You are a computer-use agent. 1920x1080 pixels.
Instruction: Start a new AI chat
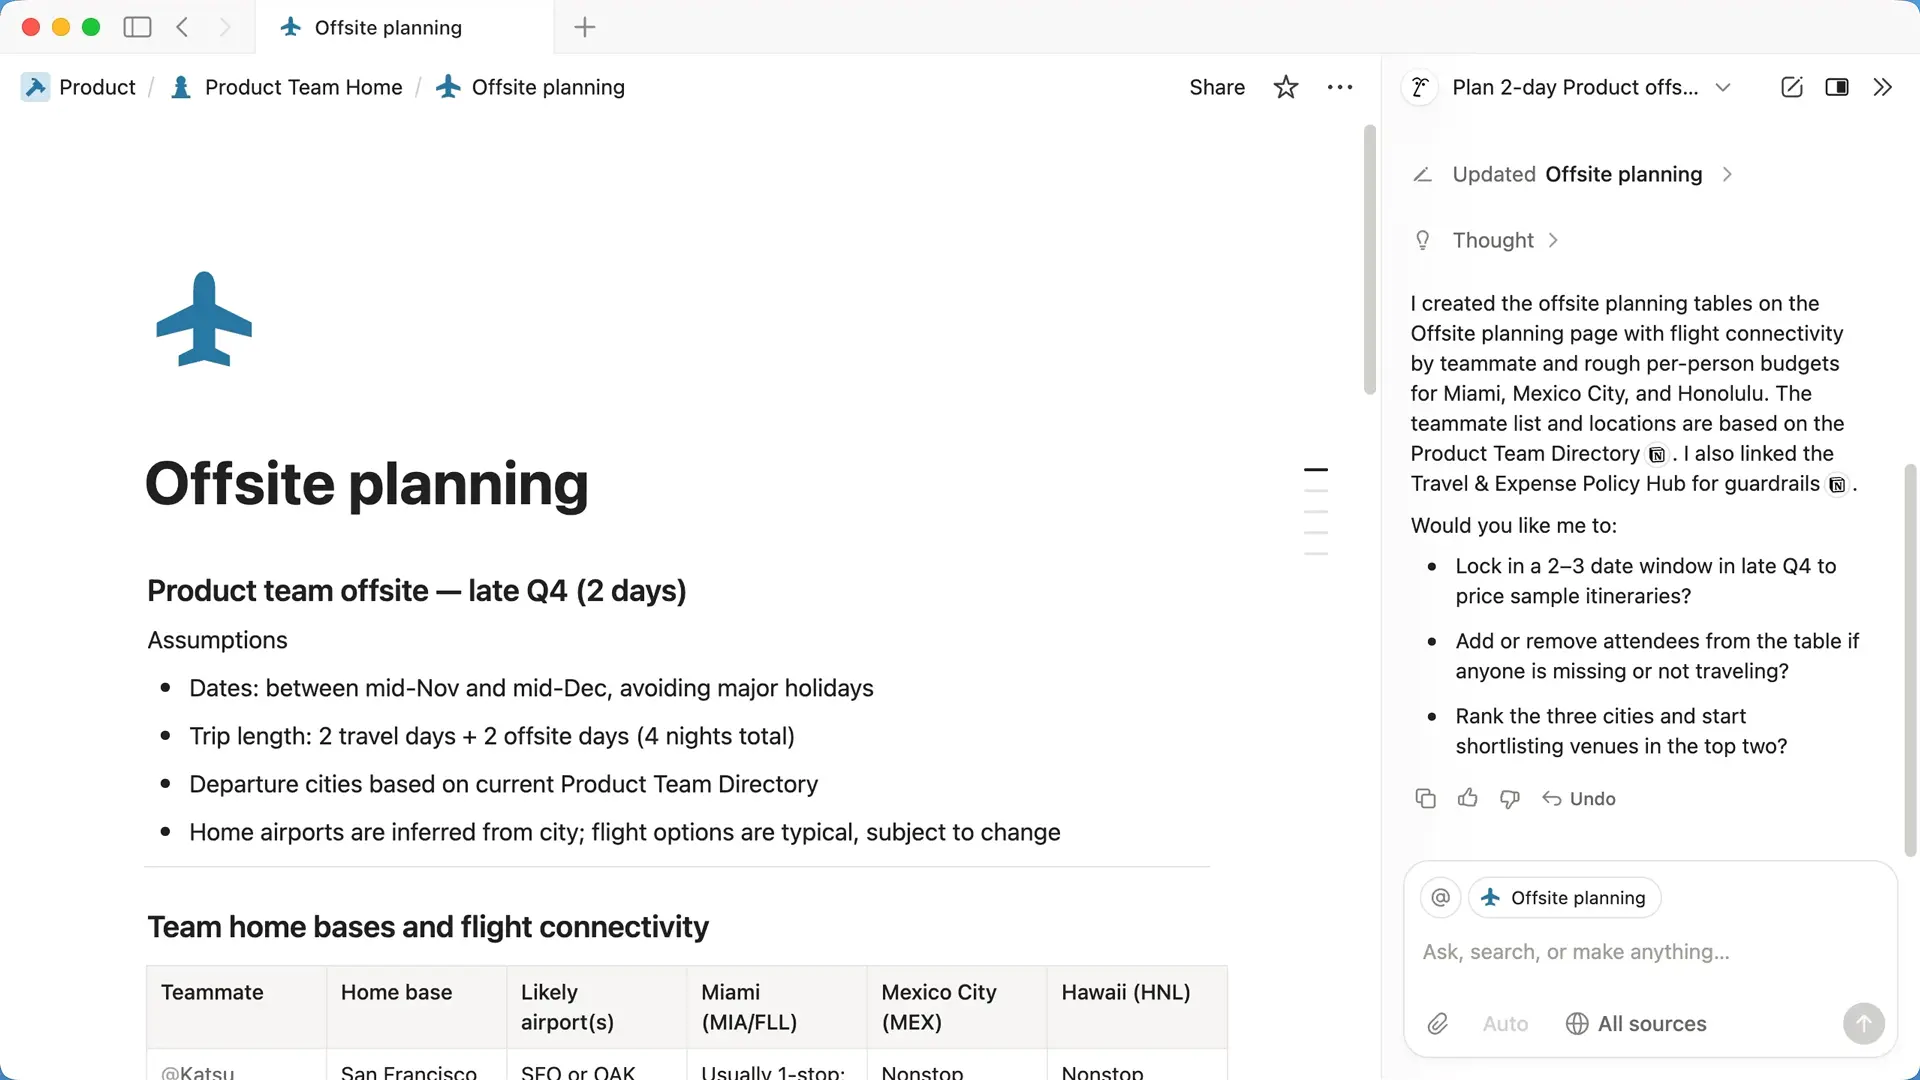click(x=1791, y=87)
